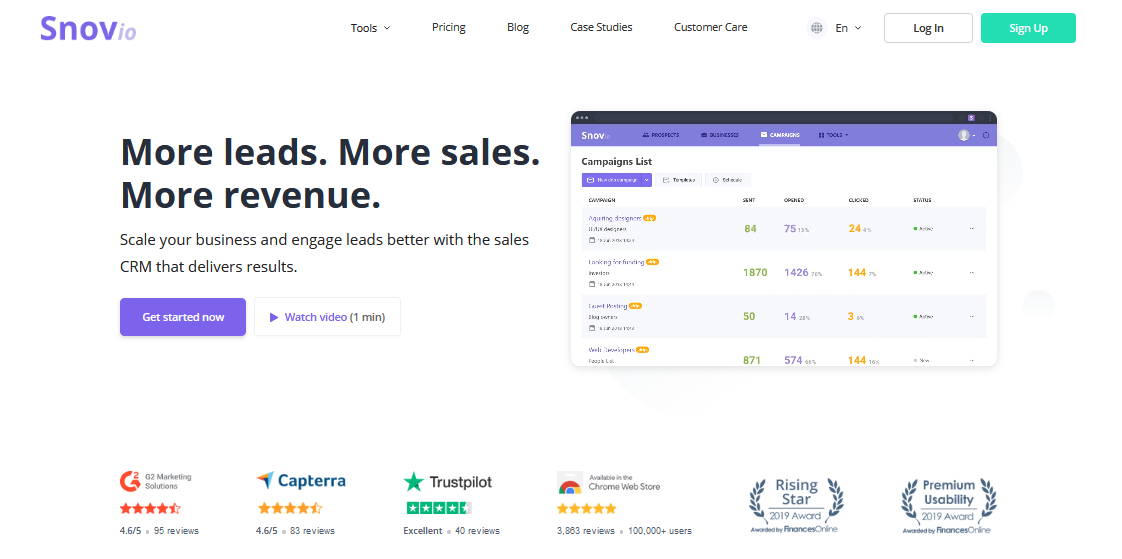Click the Snov.io logo
Image resolution: width=1122 pixels, height=559 pixels.
coord(89,29)
